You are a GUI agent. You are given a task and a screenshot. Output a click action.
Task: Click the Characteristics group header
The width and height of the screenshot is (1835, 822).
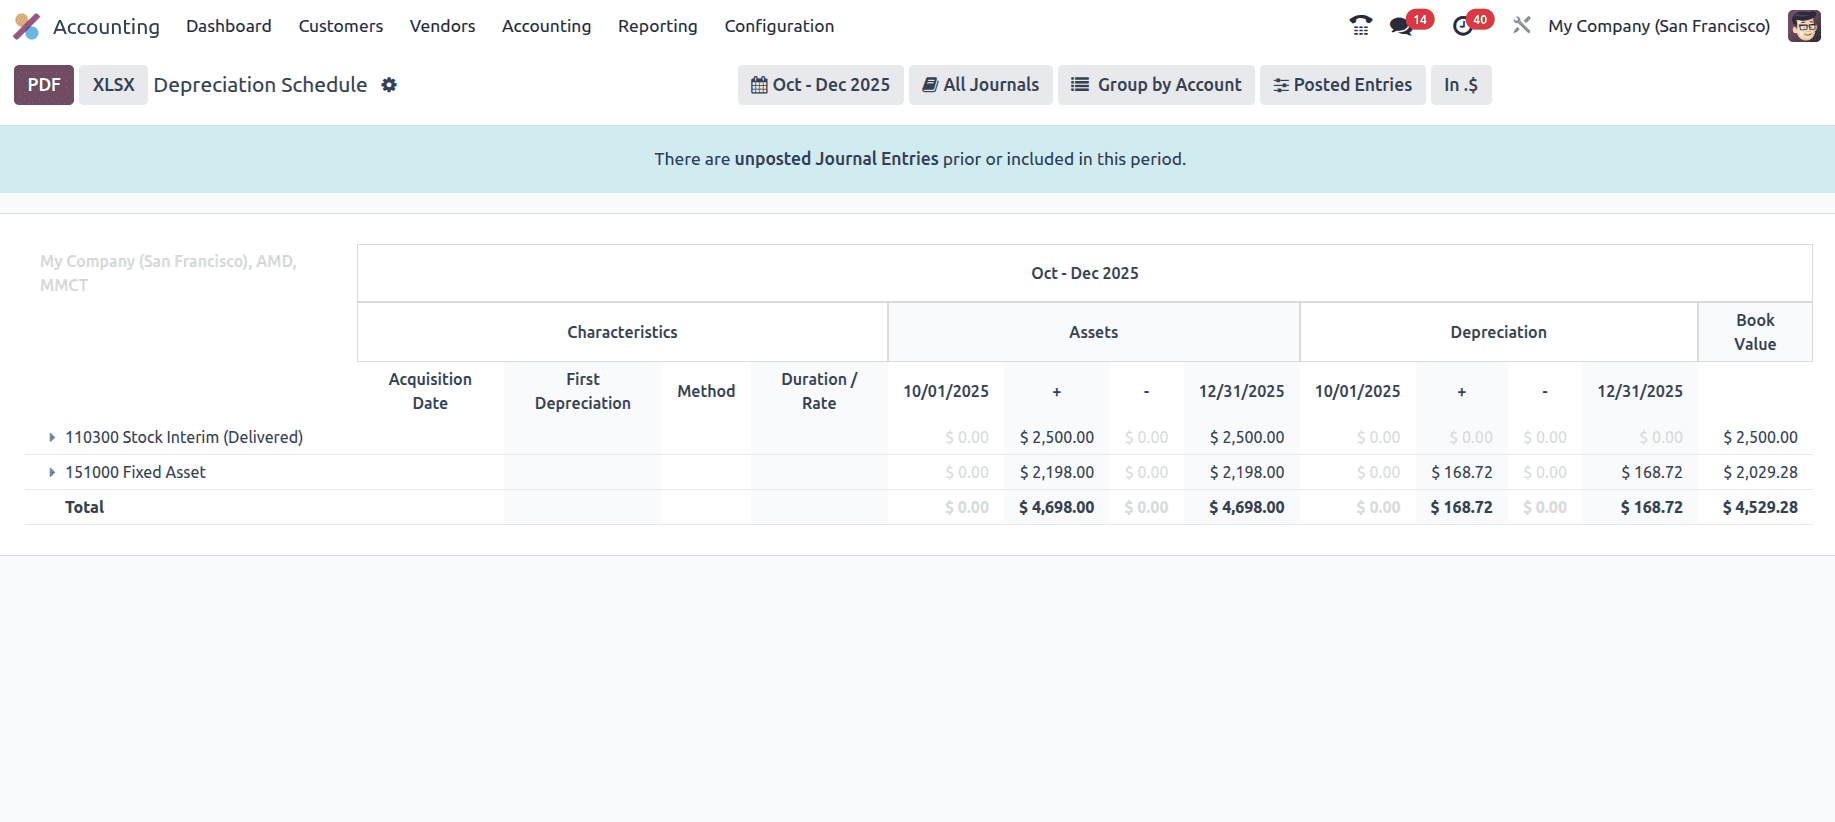(x=622, y=332)
